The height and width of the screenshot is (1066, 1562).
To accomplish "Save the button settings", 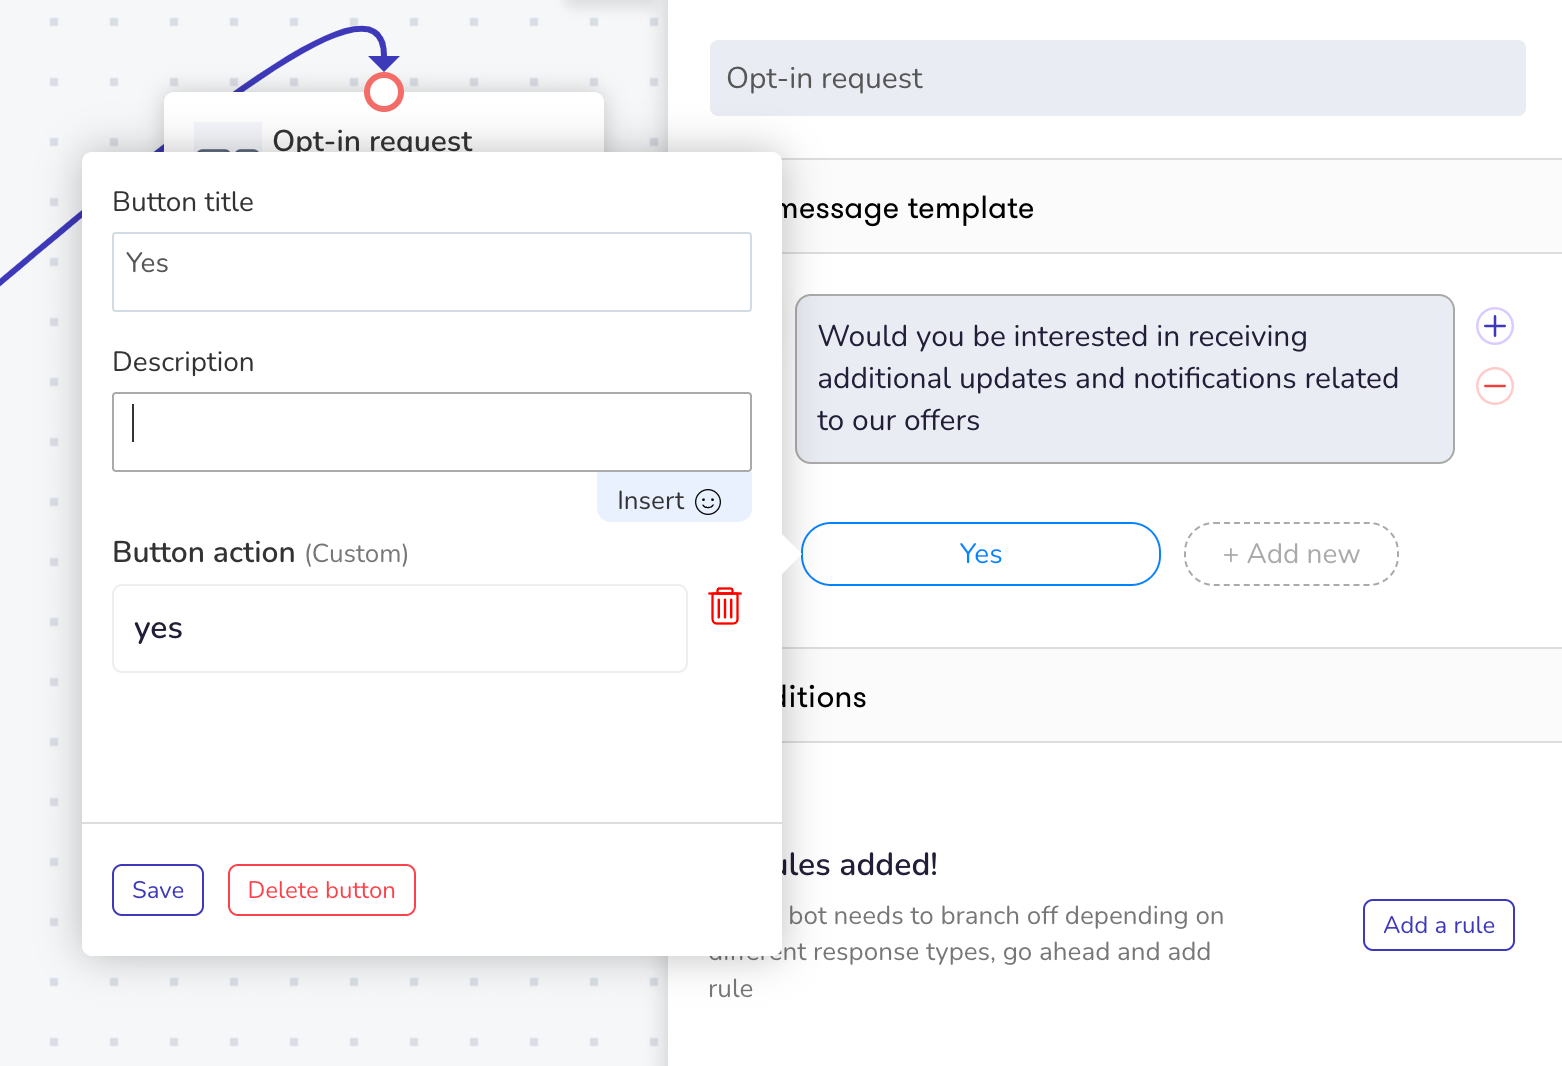I will (158, 890).
